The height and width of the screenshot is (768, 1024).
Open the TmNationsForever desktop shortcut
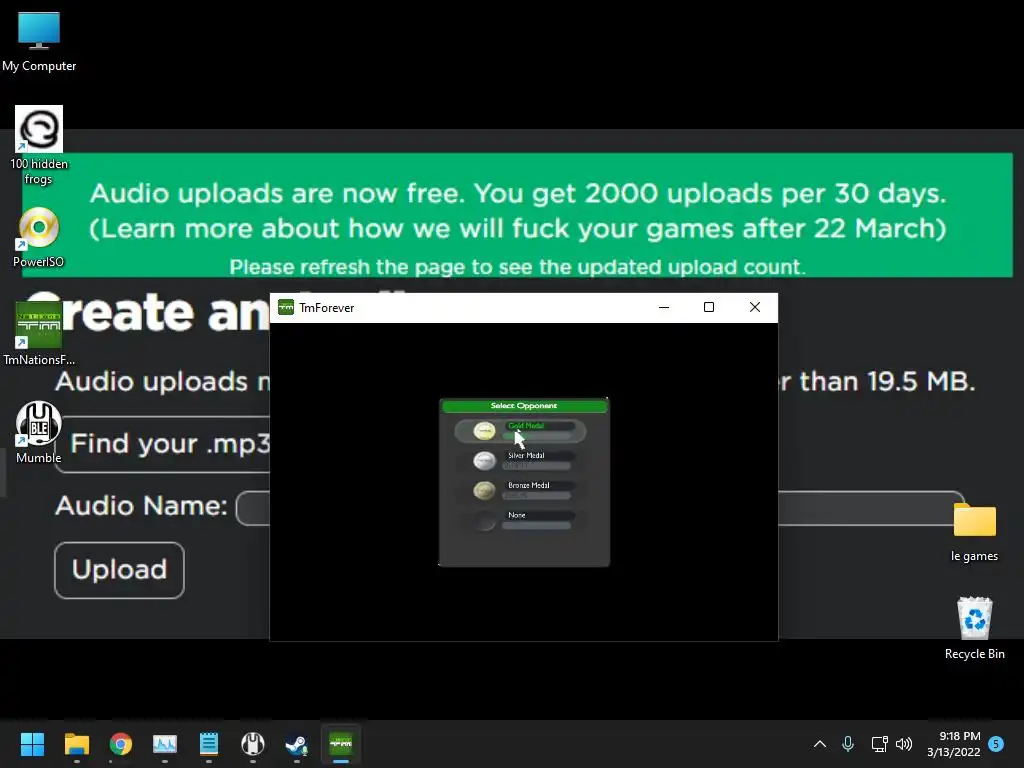pos(39,334)
